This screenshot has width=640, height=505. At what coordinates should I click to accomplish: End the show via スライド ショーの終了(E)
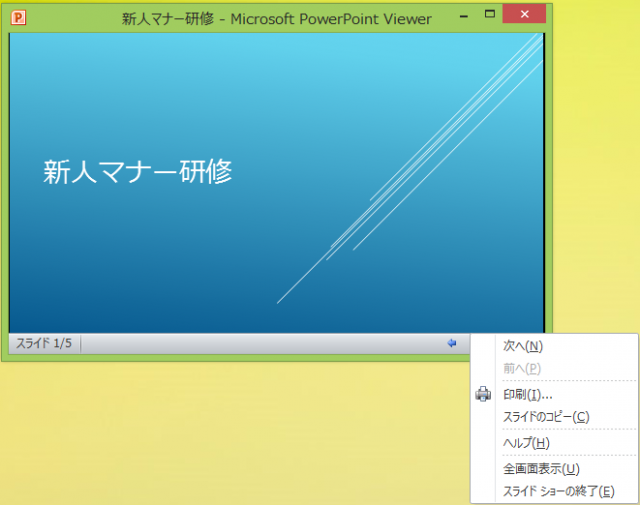point(558,491)
